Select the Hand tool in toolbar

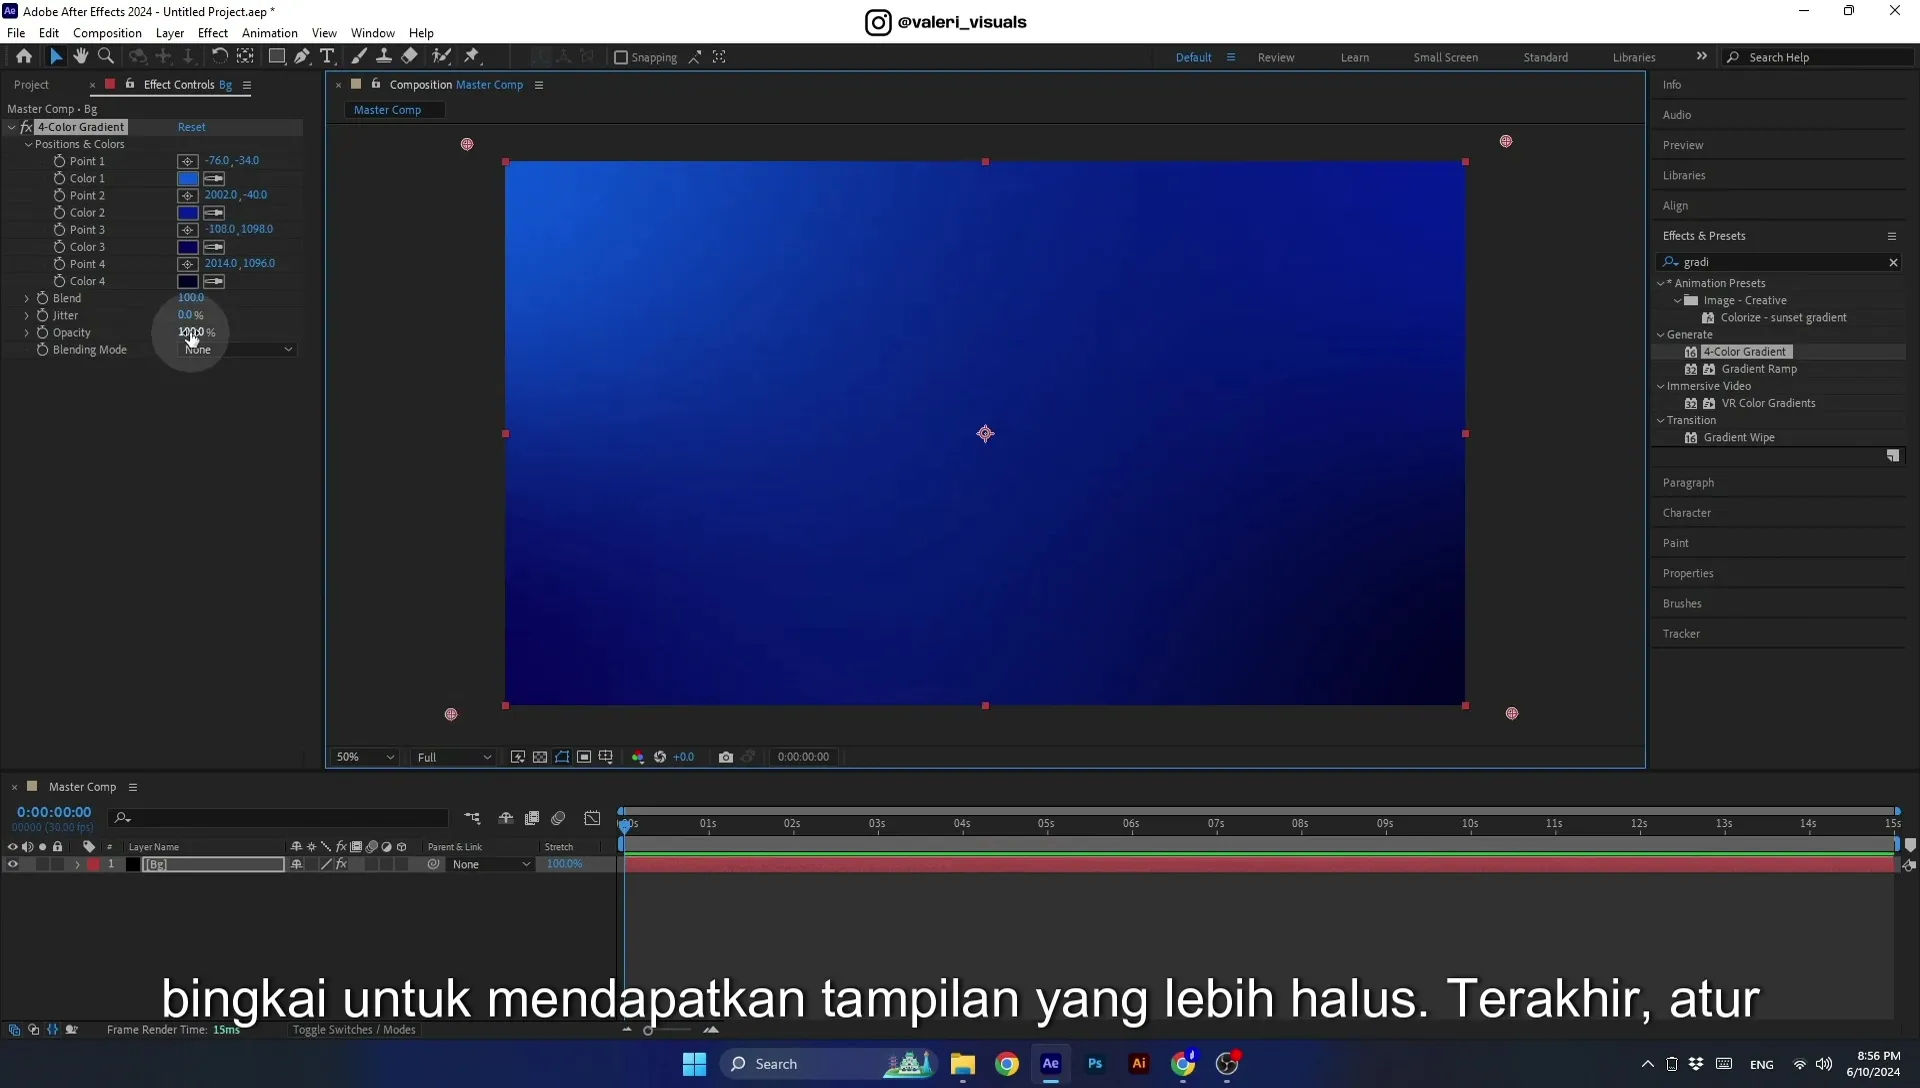[x=81, y=57]
